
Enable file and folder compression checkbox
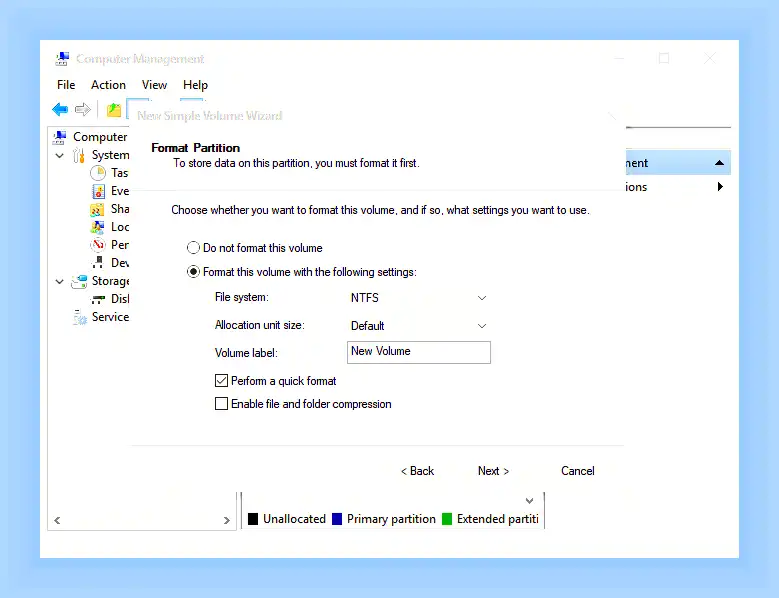click(x=222, y=403)
